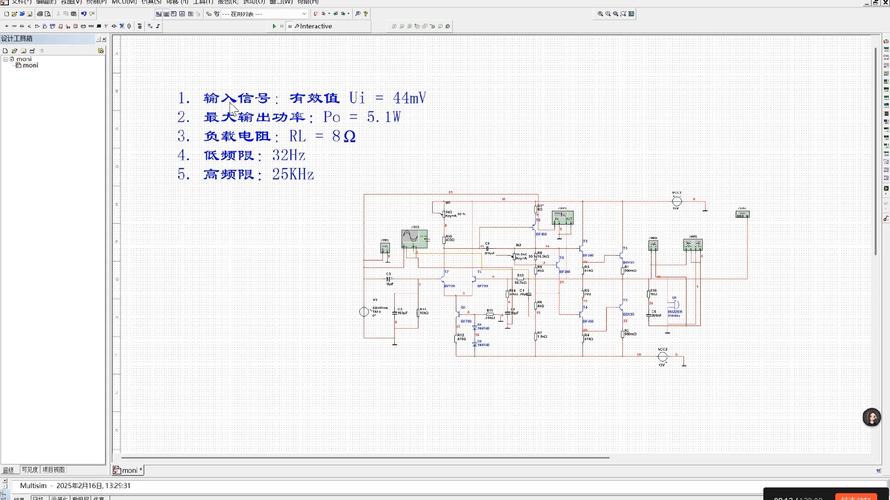The image size is (890, 500).
Task: Click the new design icon in the Design Toolbox
Action: pos(5,49)
